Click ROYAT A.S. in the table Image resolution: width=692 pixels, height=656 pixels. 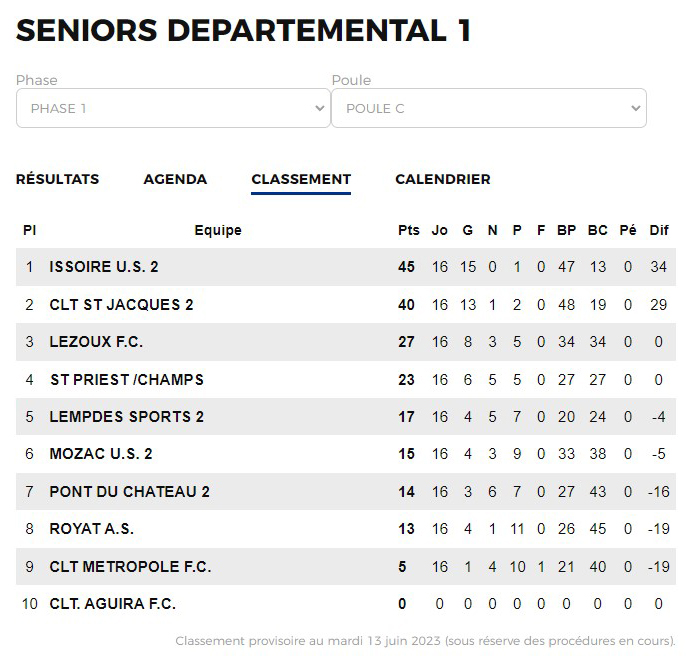91,529
